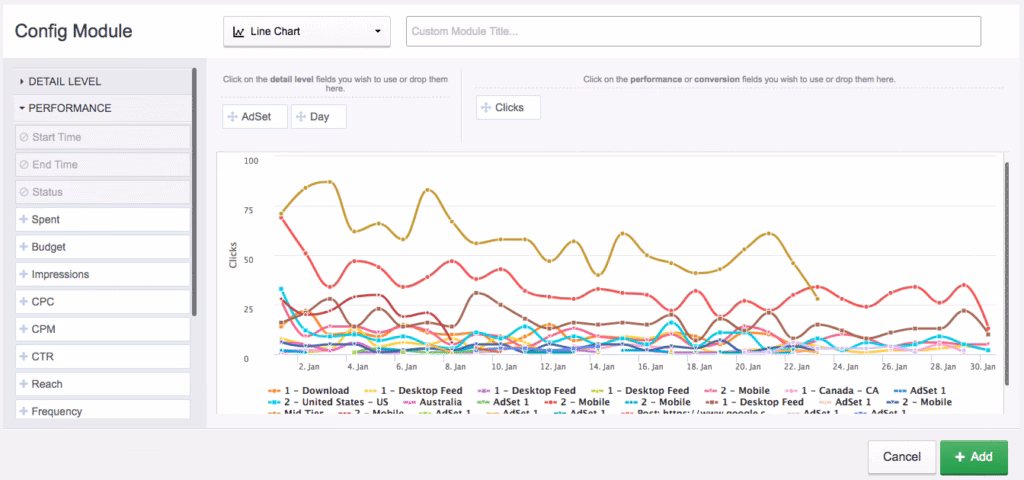Screen dimensions: 1024x480
Task: Click the move handle icon on Clicks chip
Action: click(x=486, y=107)
